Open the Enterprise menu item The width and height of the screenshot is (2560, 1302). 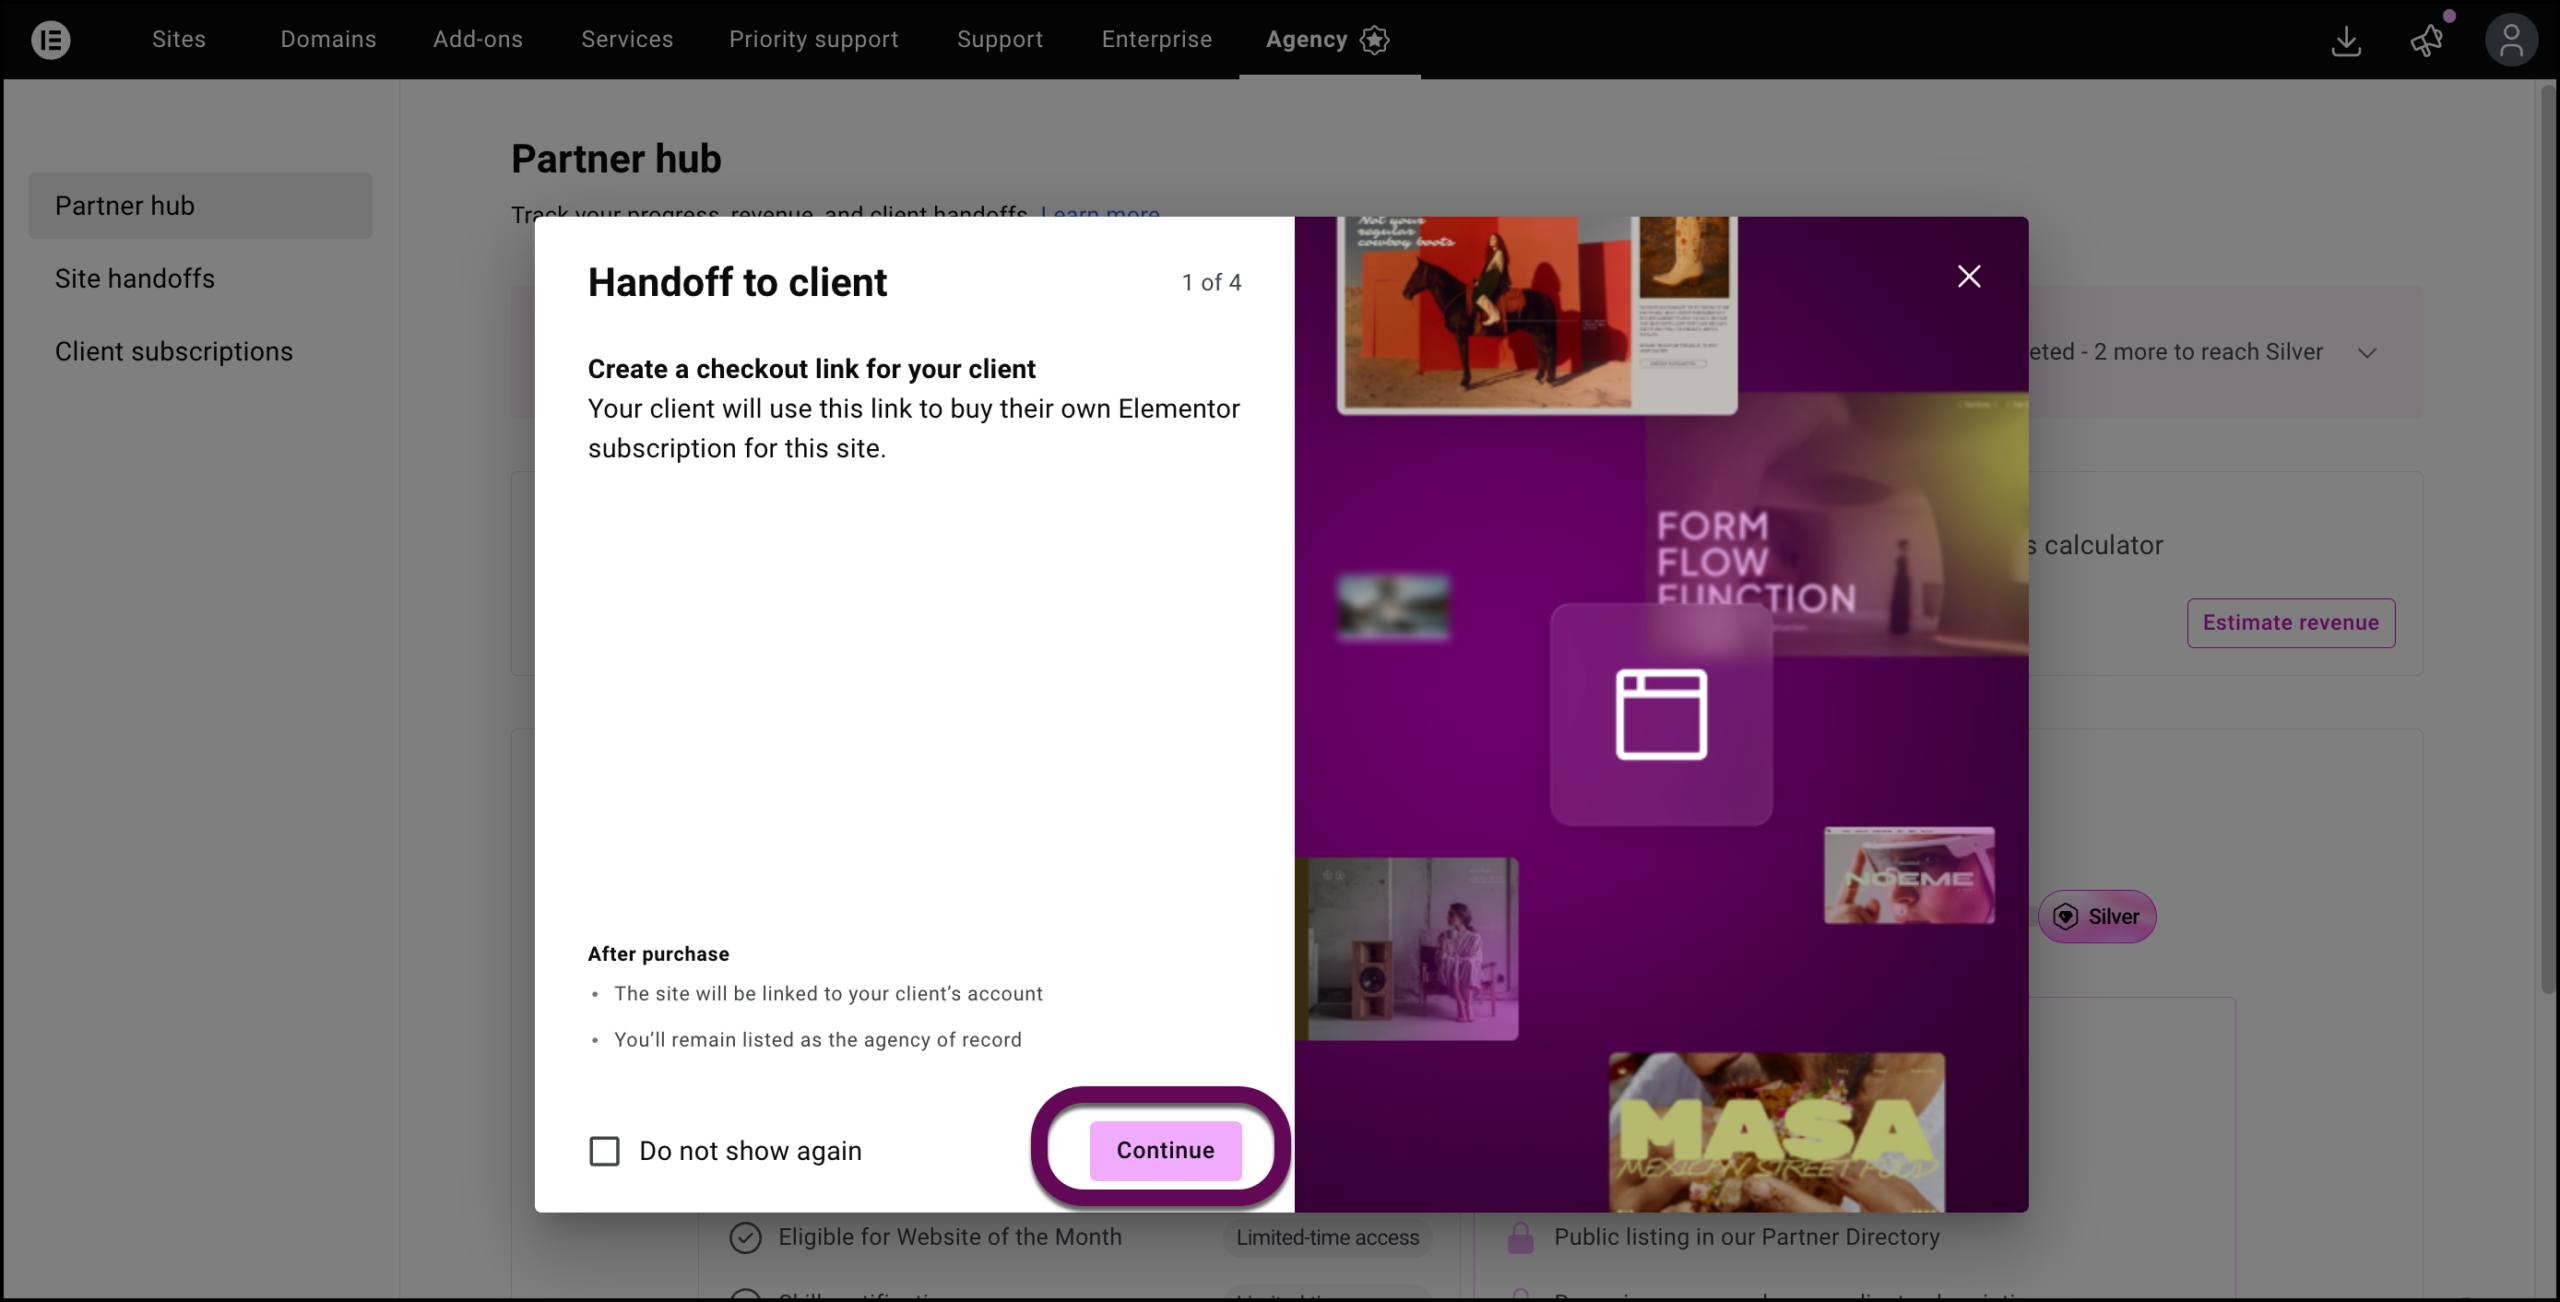click(1156, 39)
